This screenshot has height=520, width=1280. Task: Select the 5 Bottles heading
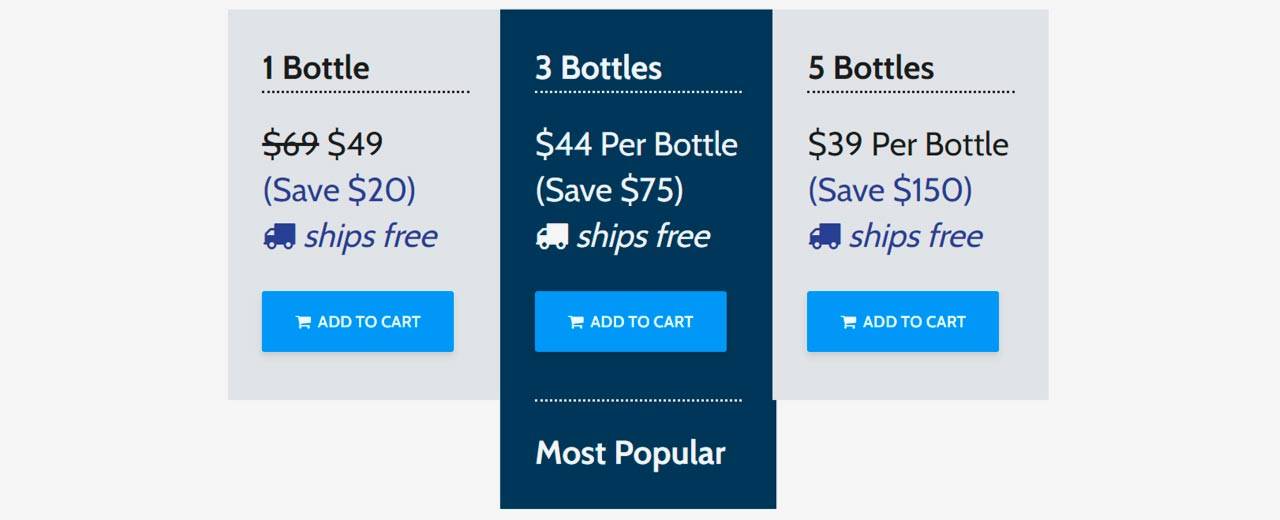point(871,68)
